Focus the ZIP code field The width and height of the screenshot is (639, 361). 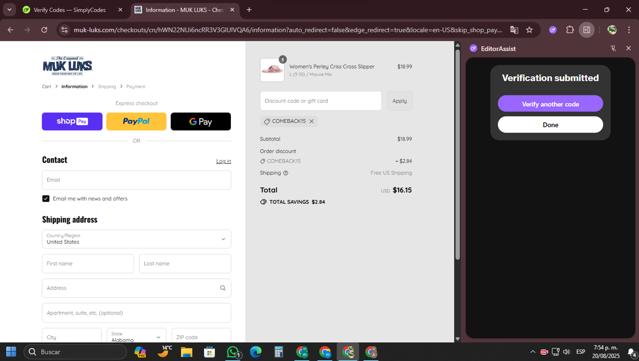tap(201, 336)
